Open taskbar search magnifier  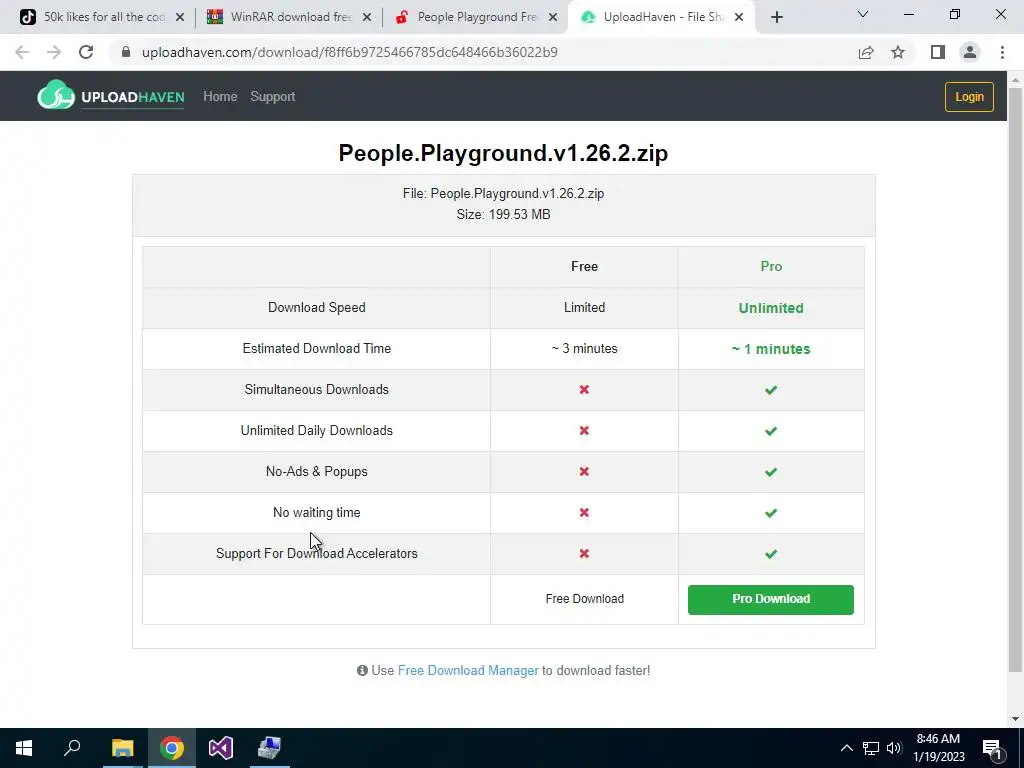[x=72, y=748]
